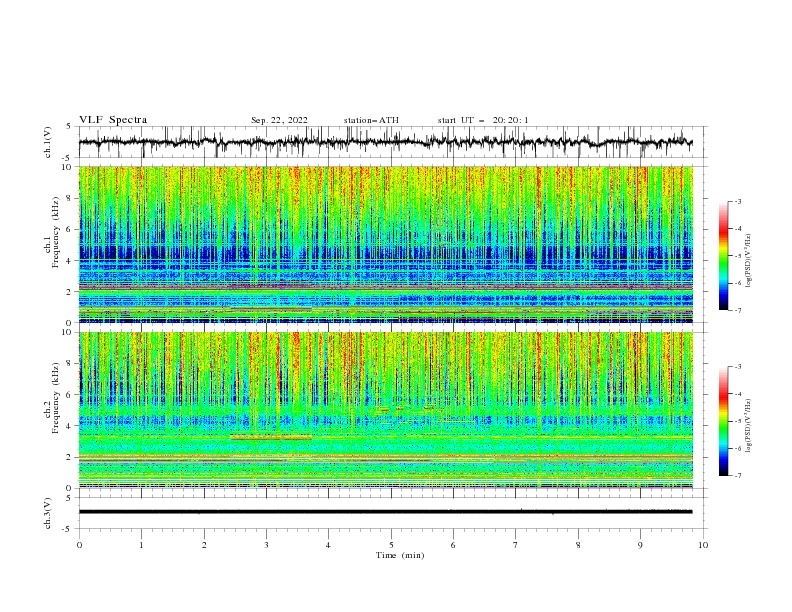Image resolution: width=792 pixels, height=612 pixels.
Task: Click the date text "Sep. 22, 2022"
Action: [x=279, y=120]
